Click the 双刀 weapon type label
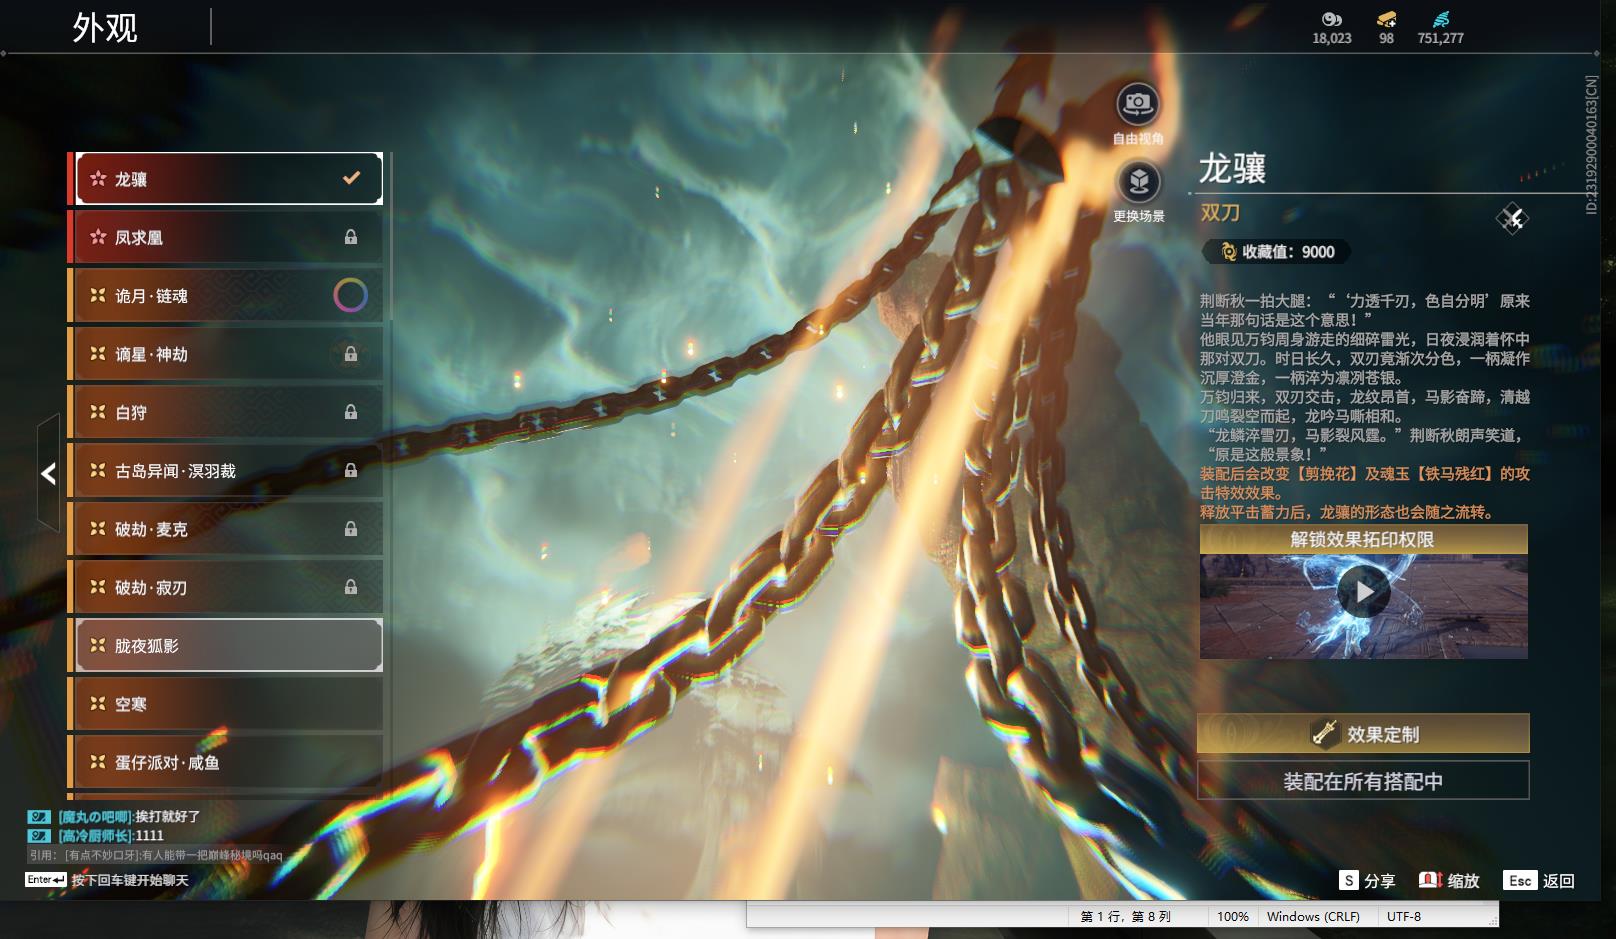Image resolution: width=1616 pixels, height=939 pixels. click(x=1220, y=212)
